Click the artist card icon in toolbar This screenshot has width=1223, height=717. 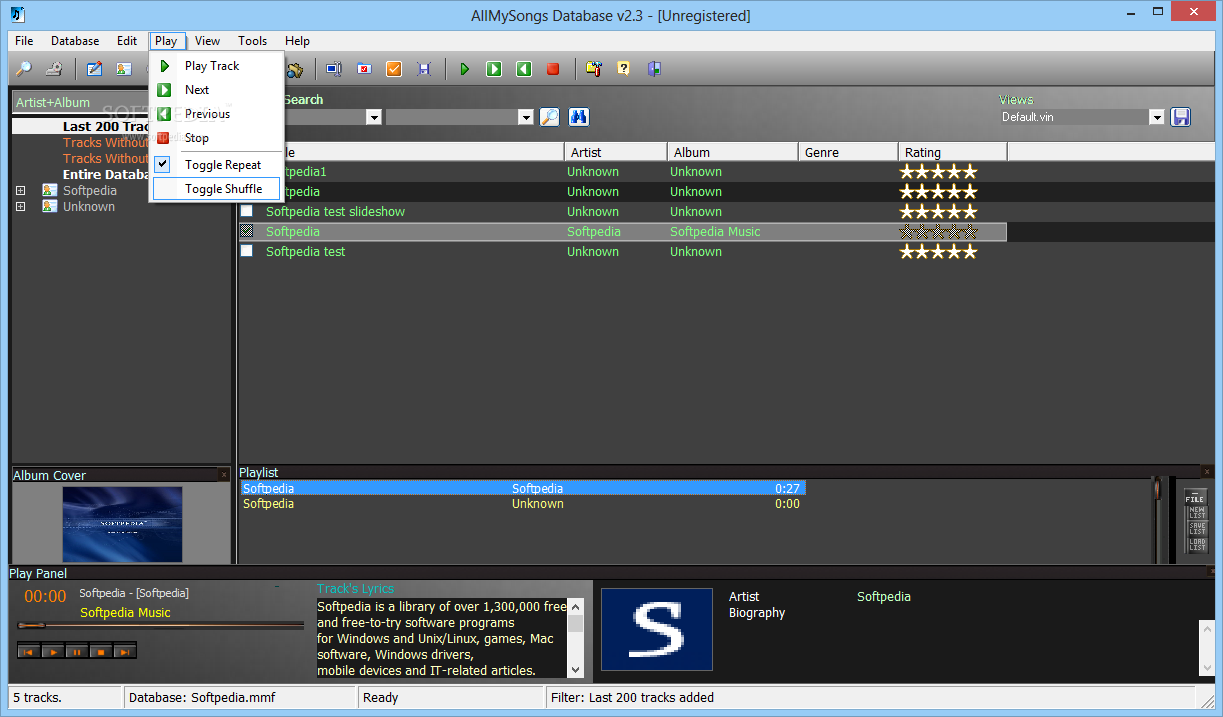pyautogui.click(x=124, y=69)
